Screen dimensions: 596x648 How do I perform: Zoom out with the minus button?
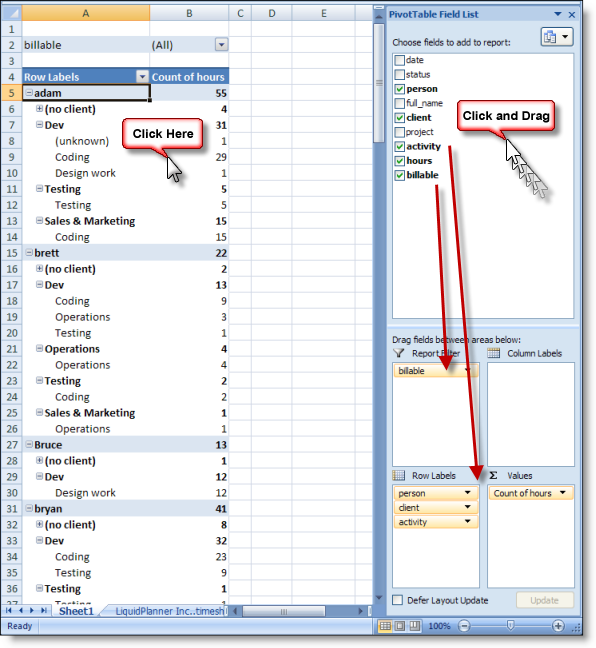point(464,626)
